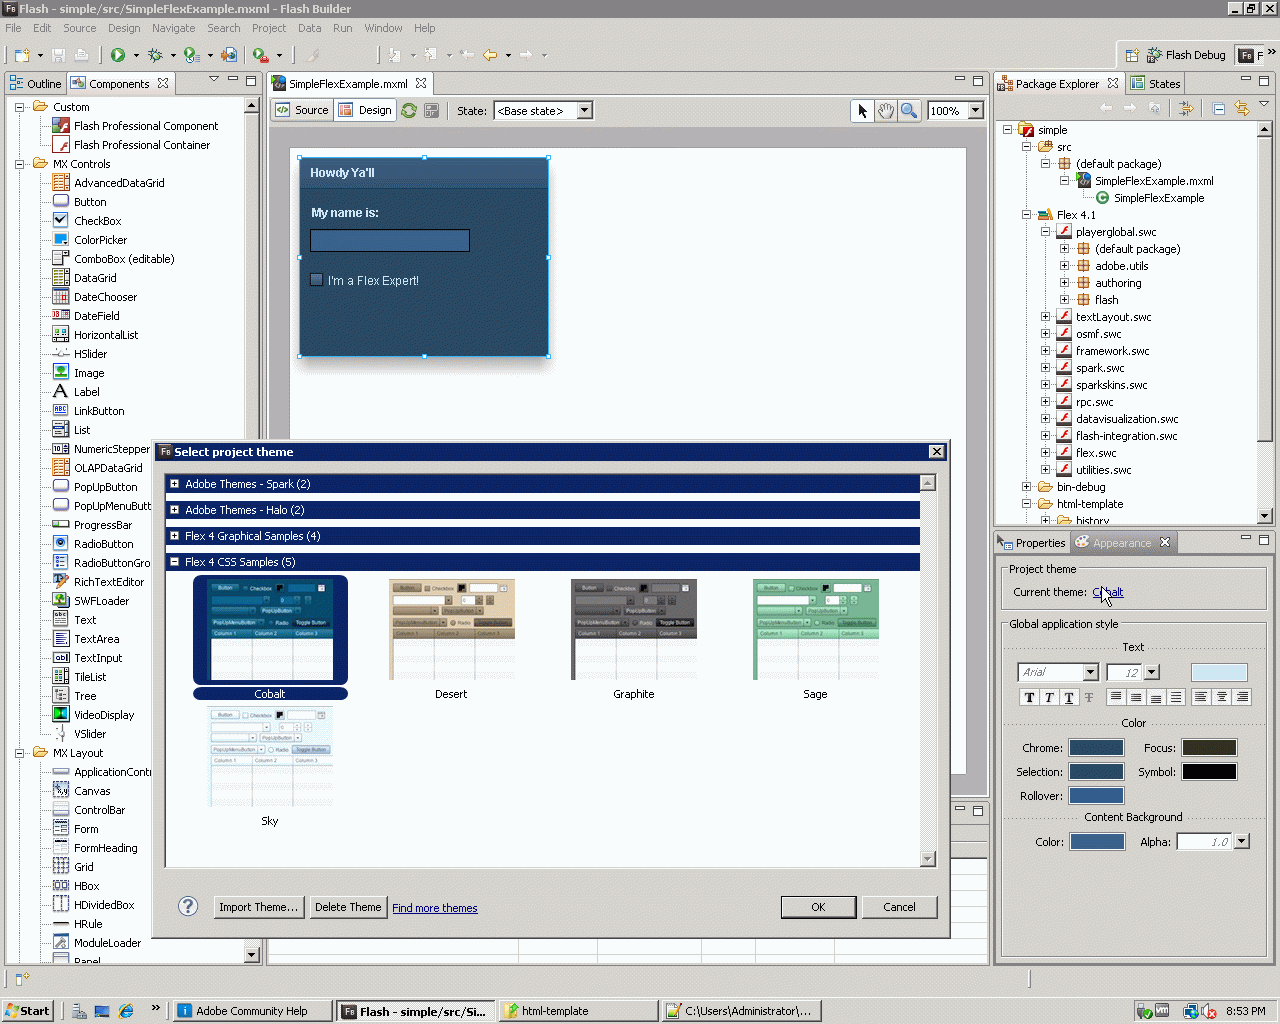Viewport: 1280px width, 1024px height.
Task: Open the Arial font family dropdown
Action: (x=1090, y=673)
